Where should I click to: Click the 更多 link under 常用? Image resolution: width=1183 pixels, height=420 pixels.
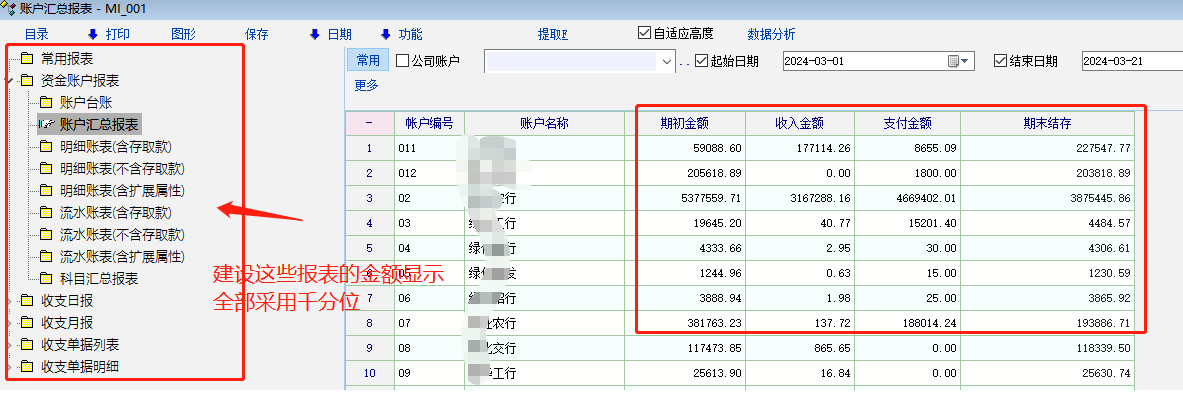coord(366,85)
